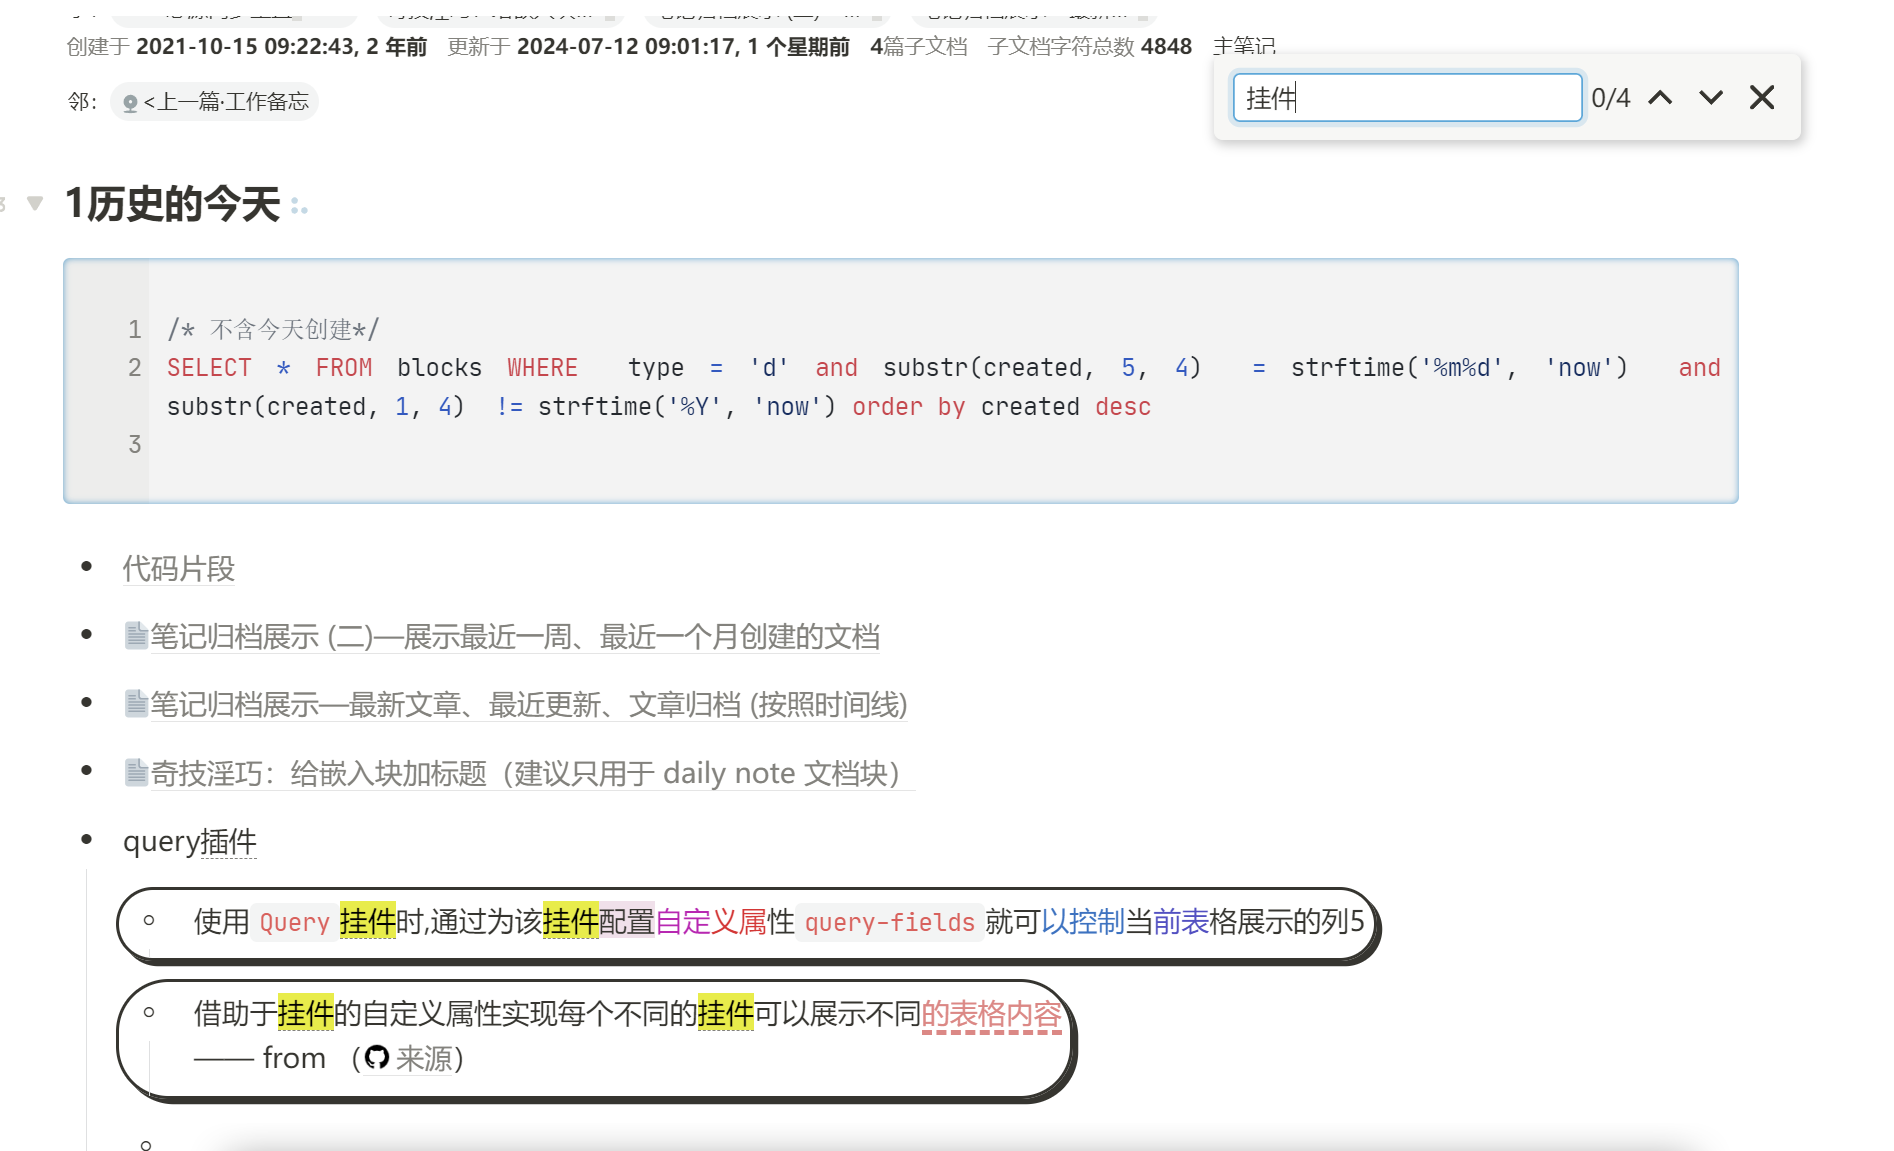The width and height of the screenshot is (1894, 1151).
Task: Click the bullet of the 代码片段 item
Action: (x=87, y=567)
